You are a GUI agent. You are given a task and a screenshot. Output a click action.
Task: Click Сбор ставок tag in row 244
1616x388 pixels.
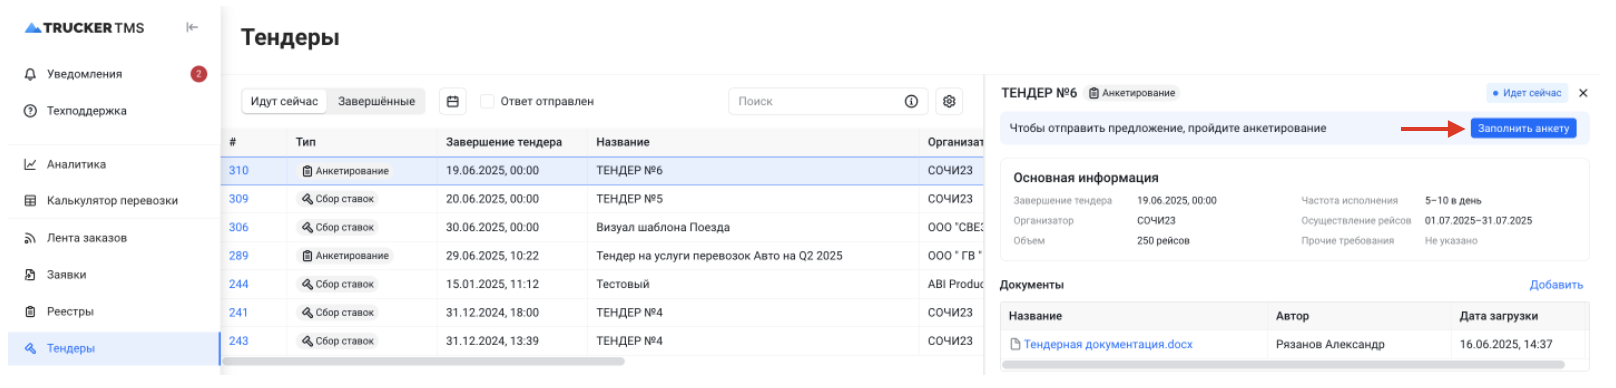click(338, 284)
